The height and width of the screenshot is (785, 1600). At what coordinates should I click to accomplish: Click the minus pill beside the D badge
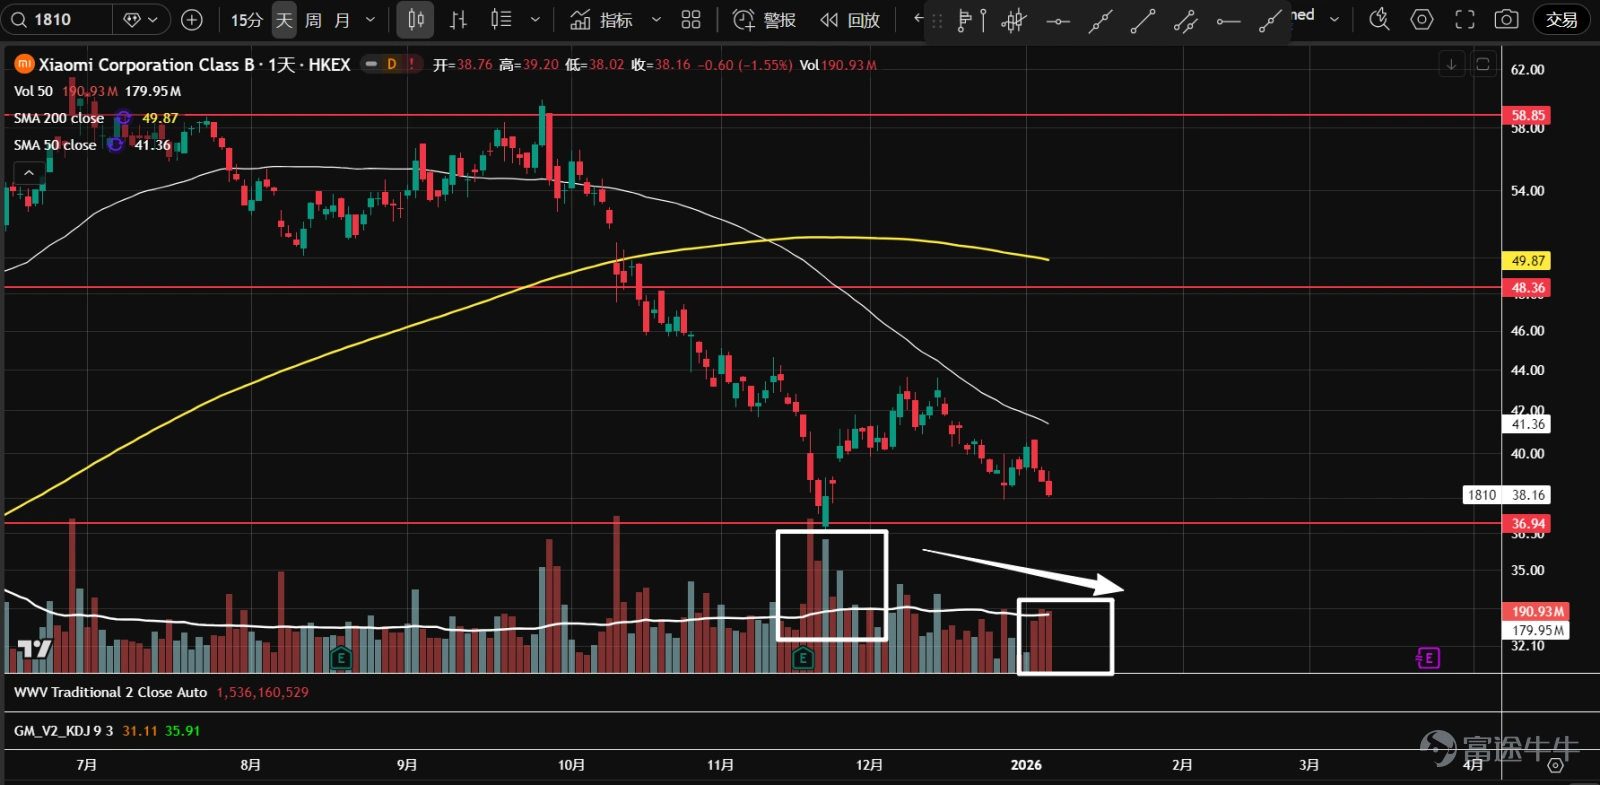coord(371,64)
